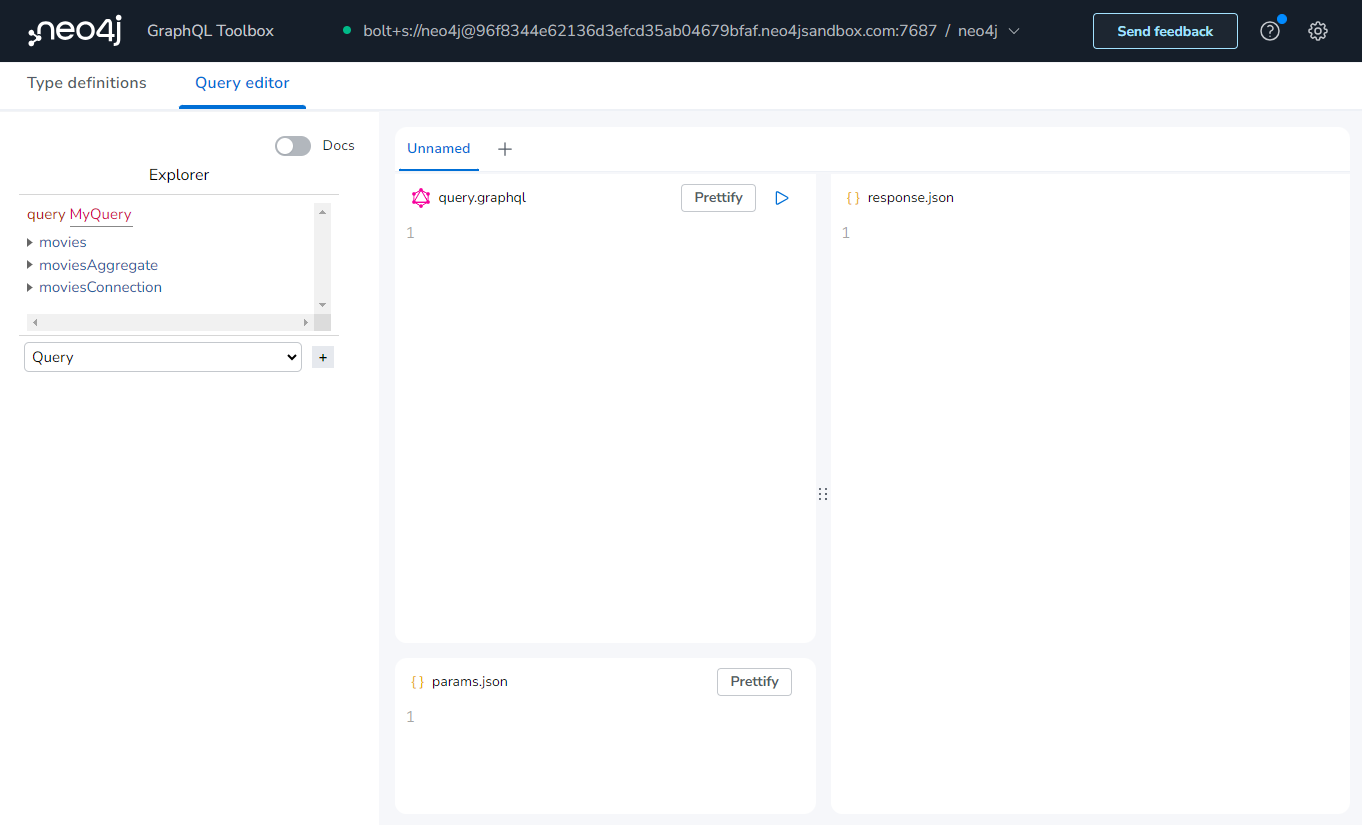Expand the moviesAggregate tree item
Viewport: 1362px width, 825px height.
(x=29, y=264)
